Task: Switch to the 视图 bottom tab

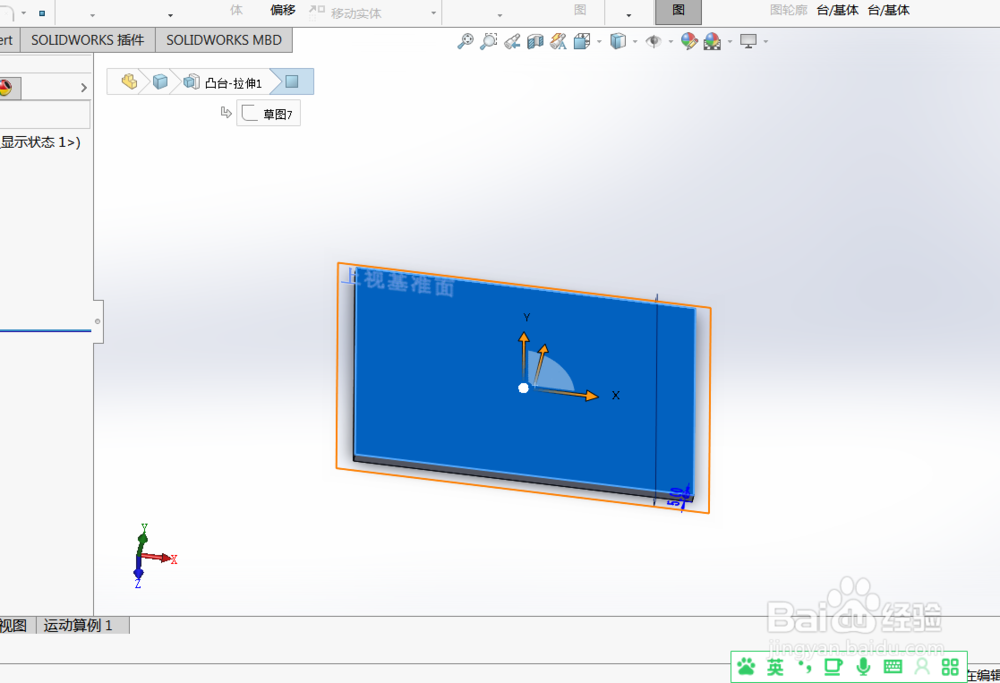Action: tap(14, 625)
